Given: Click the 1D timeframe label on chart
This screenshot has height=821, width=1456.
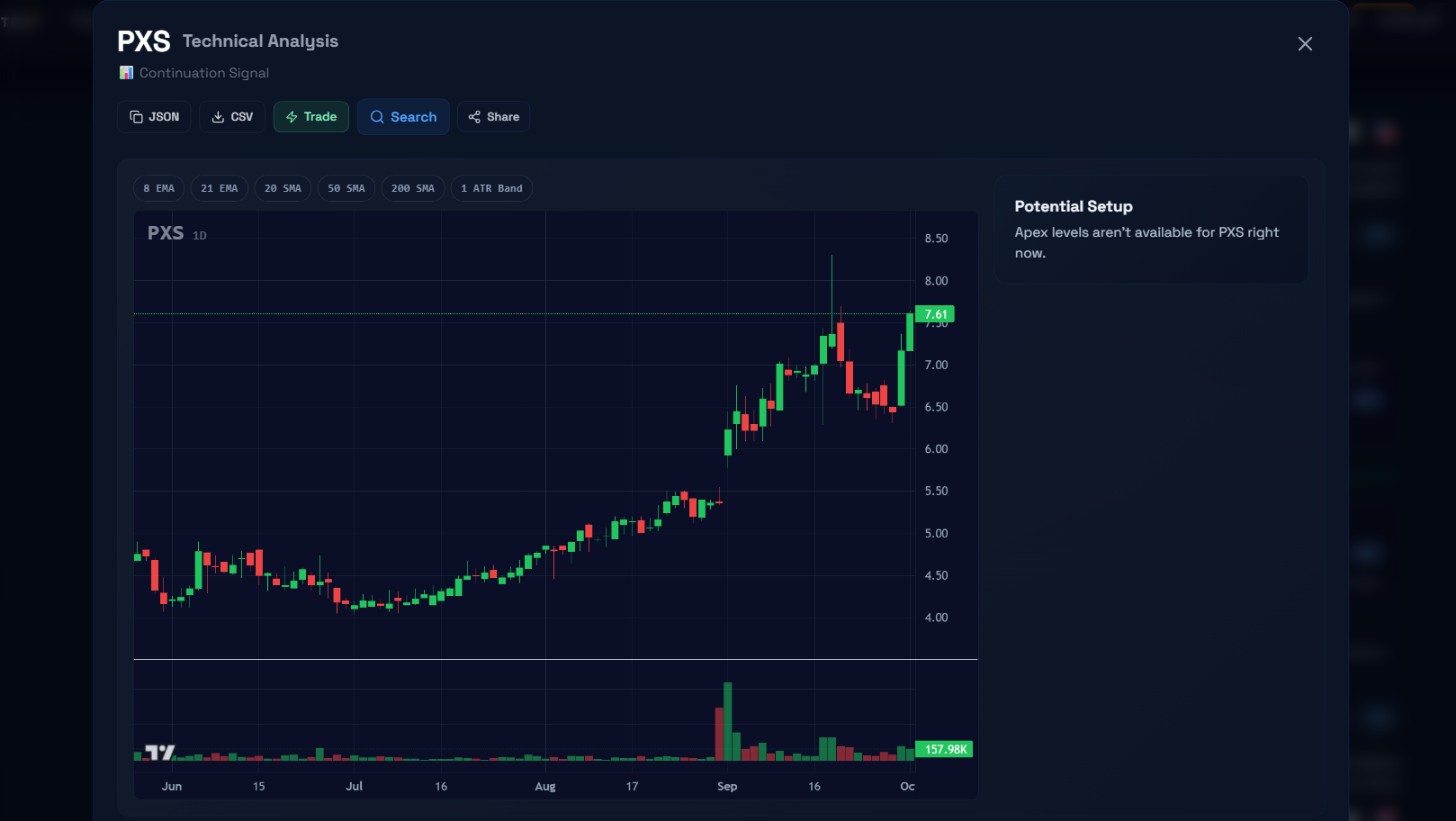Looking at the screenshot, I should pyautogui.click(x=199, y=236).
